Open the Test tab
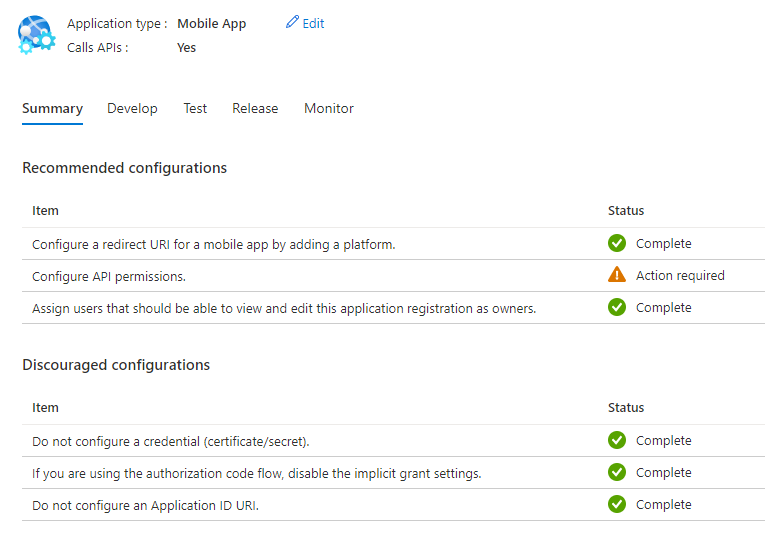This screenshot has height=548, width=765. 195,108
